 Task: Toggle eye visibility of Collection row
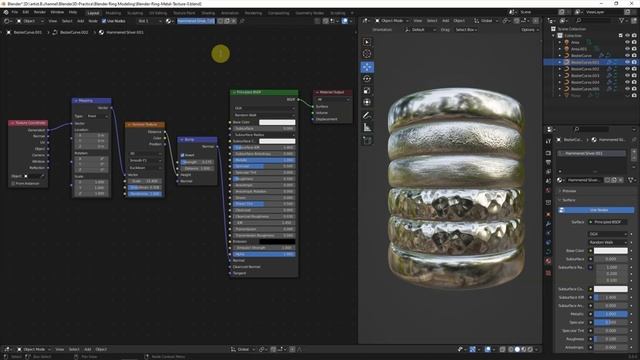[627, 36]
